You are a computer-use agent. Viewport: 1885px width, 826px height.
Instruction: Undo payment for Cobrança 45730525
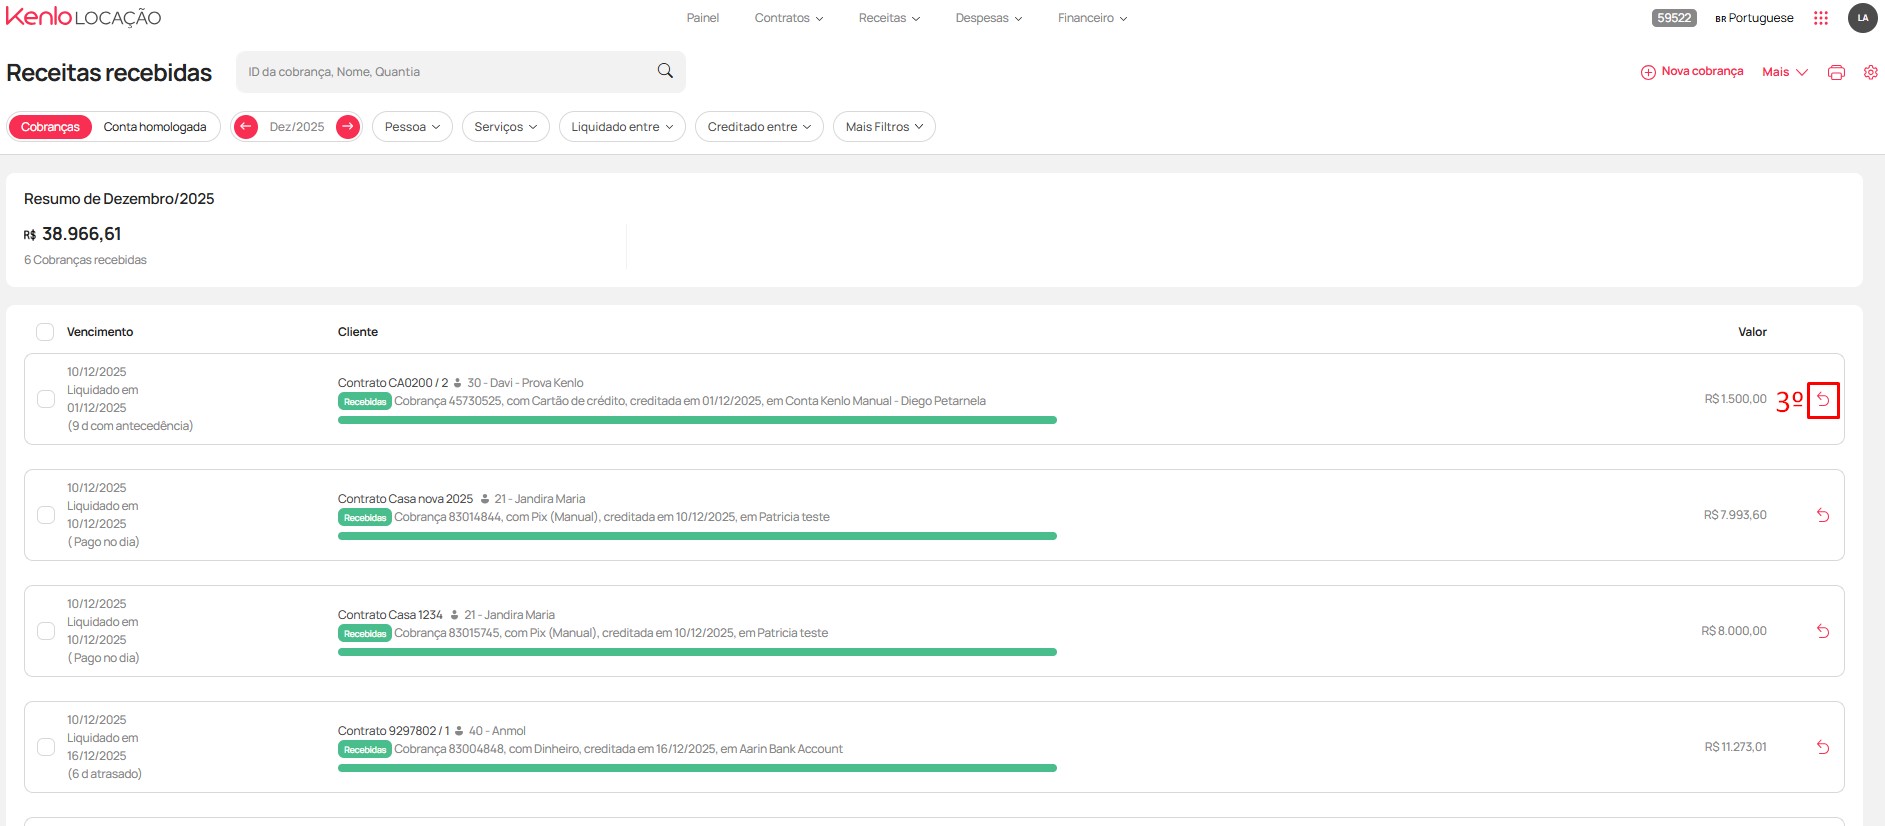coord(1823,400)
